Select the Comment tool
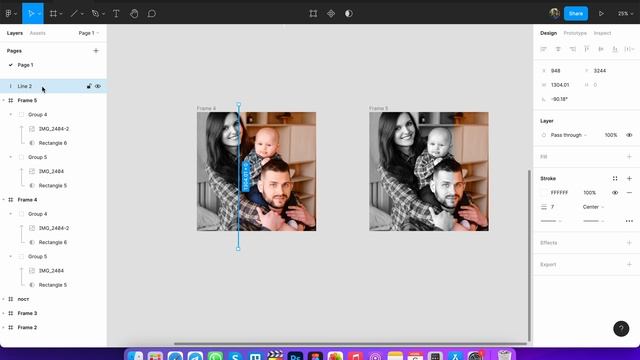This screenshot has width=640, height=360. pos(151,13)
